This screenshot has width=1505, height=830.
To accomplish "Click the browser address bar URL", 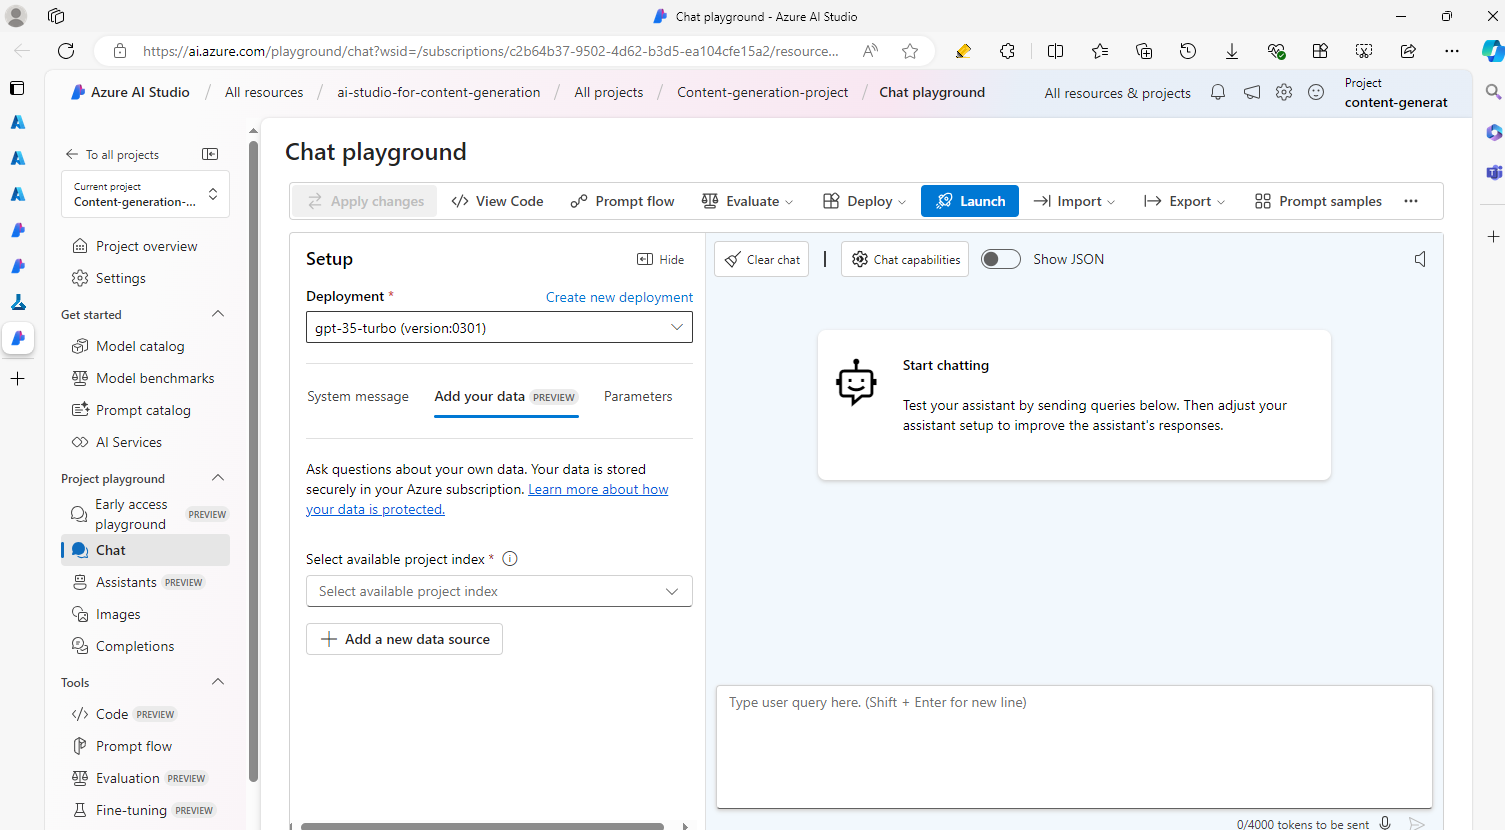I will [490, 51].
